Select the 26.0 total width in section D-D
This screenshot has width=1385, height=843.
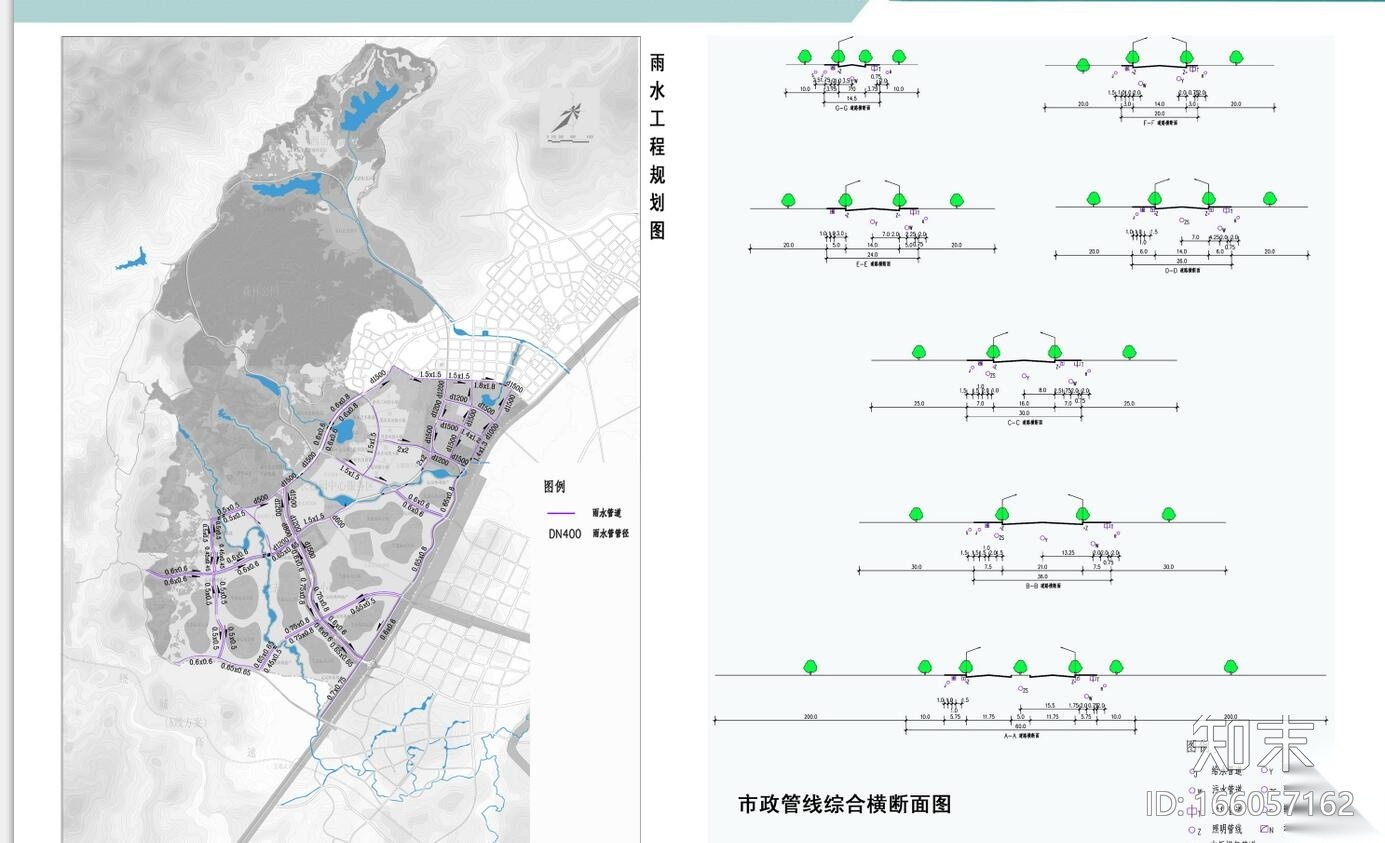pyautogui.click(x=1181, y=261)
